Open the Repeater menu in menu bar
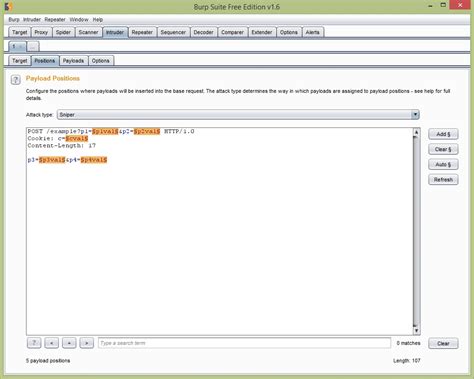The height and width of the screenshot is (379, 474). [x=55, y=20]
